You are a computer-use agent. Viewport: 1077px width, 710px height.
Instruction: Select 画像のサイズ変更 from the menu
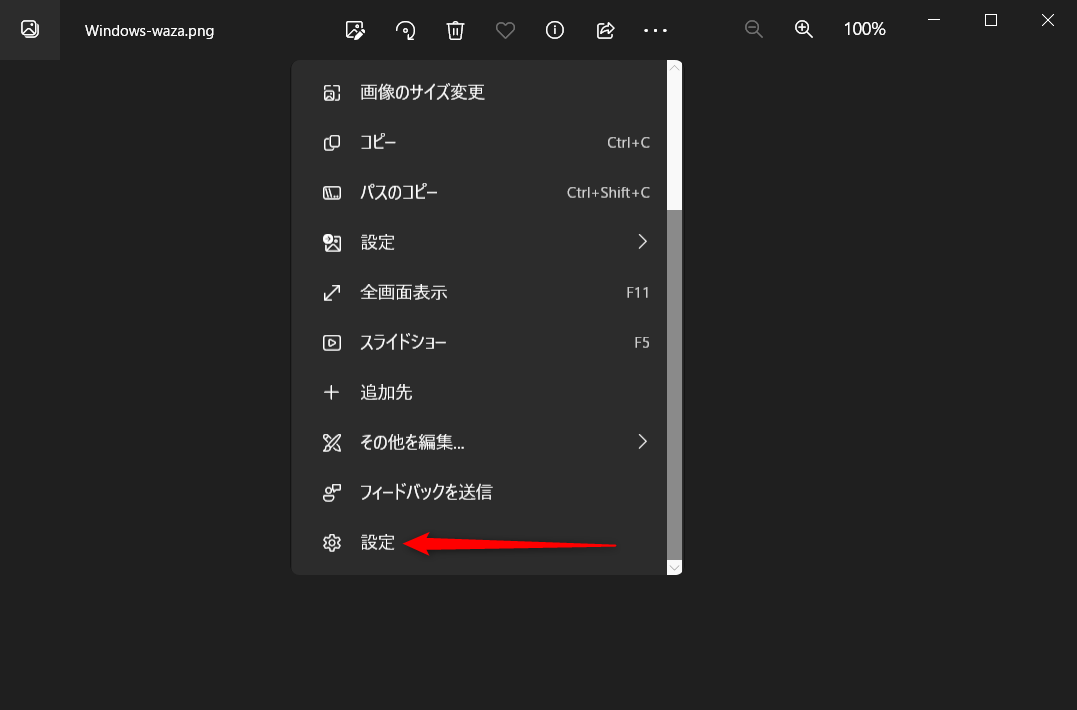[x=422, y=92]
